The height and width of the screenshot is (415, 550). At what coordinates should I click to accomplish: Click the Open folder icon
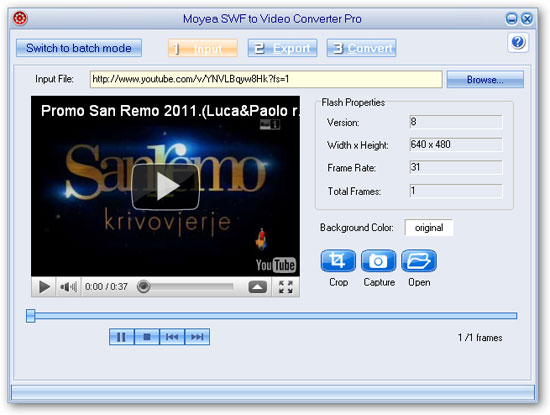click(x=419, y=261)
